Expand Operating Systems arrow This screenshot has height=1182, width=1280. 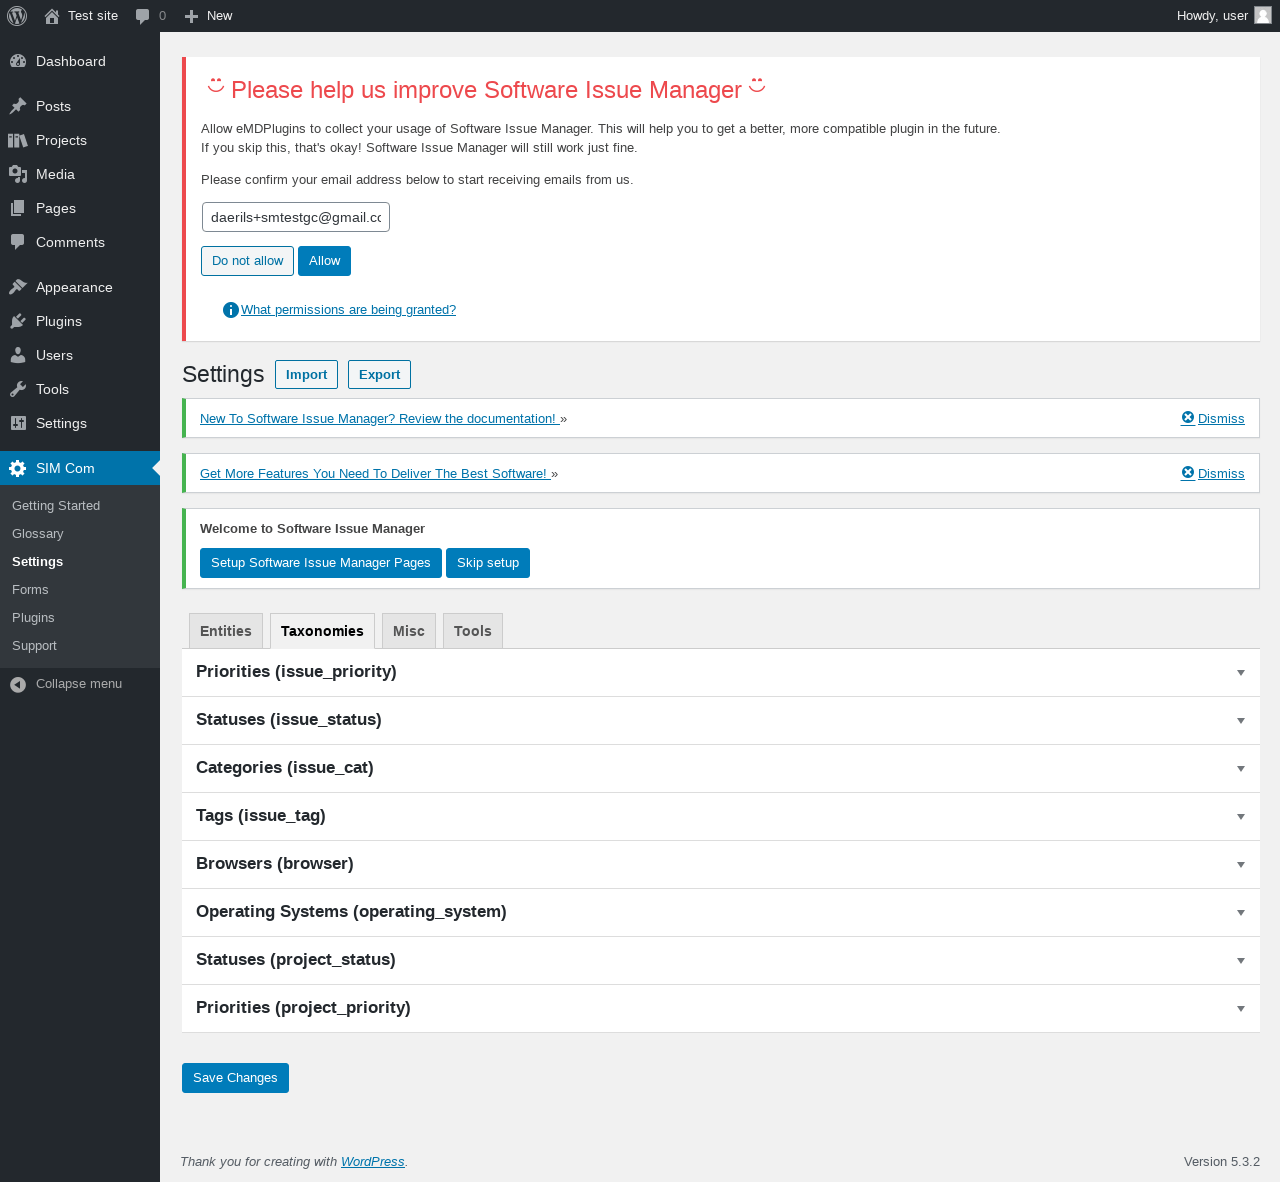1241,913
